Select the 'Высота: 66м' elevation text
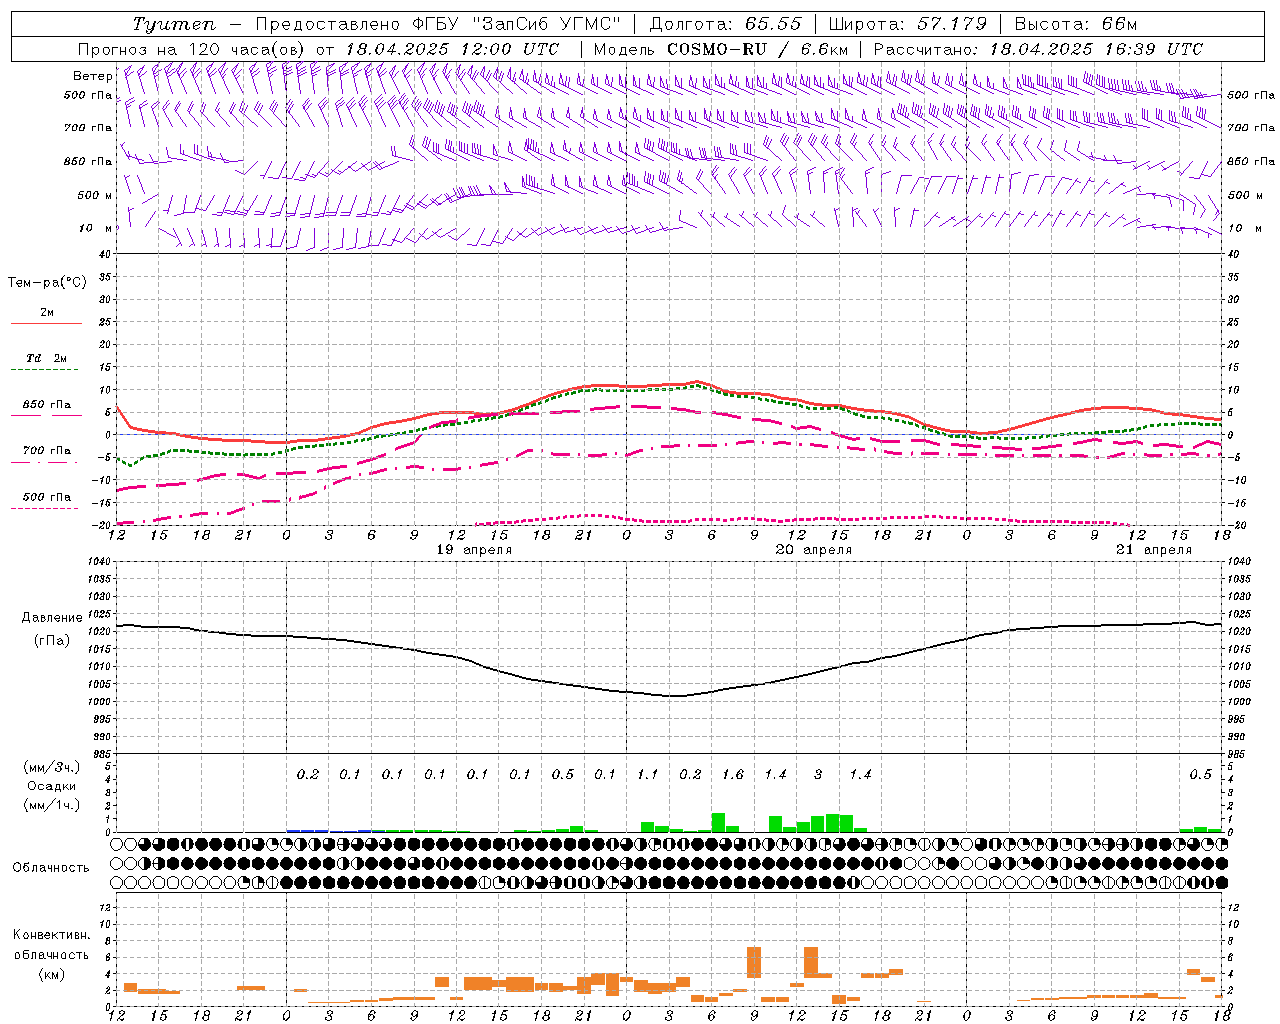Image resolution: width=1280 pixels, height=1024 pixels. click(x=1075, y=24)
